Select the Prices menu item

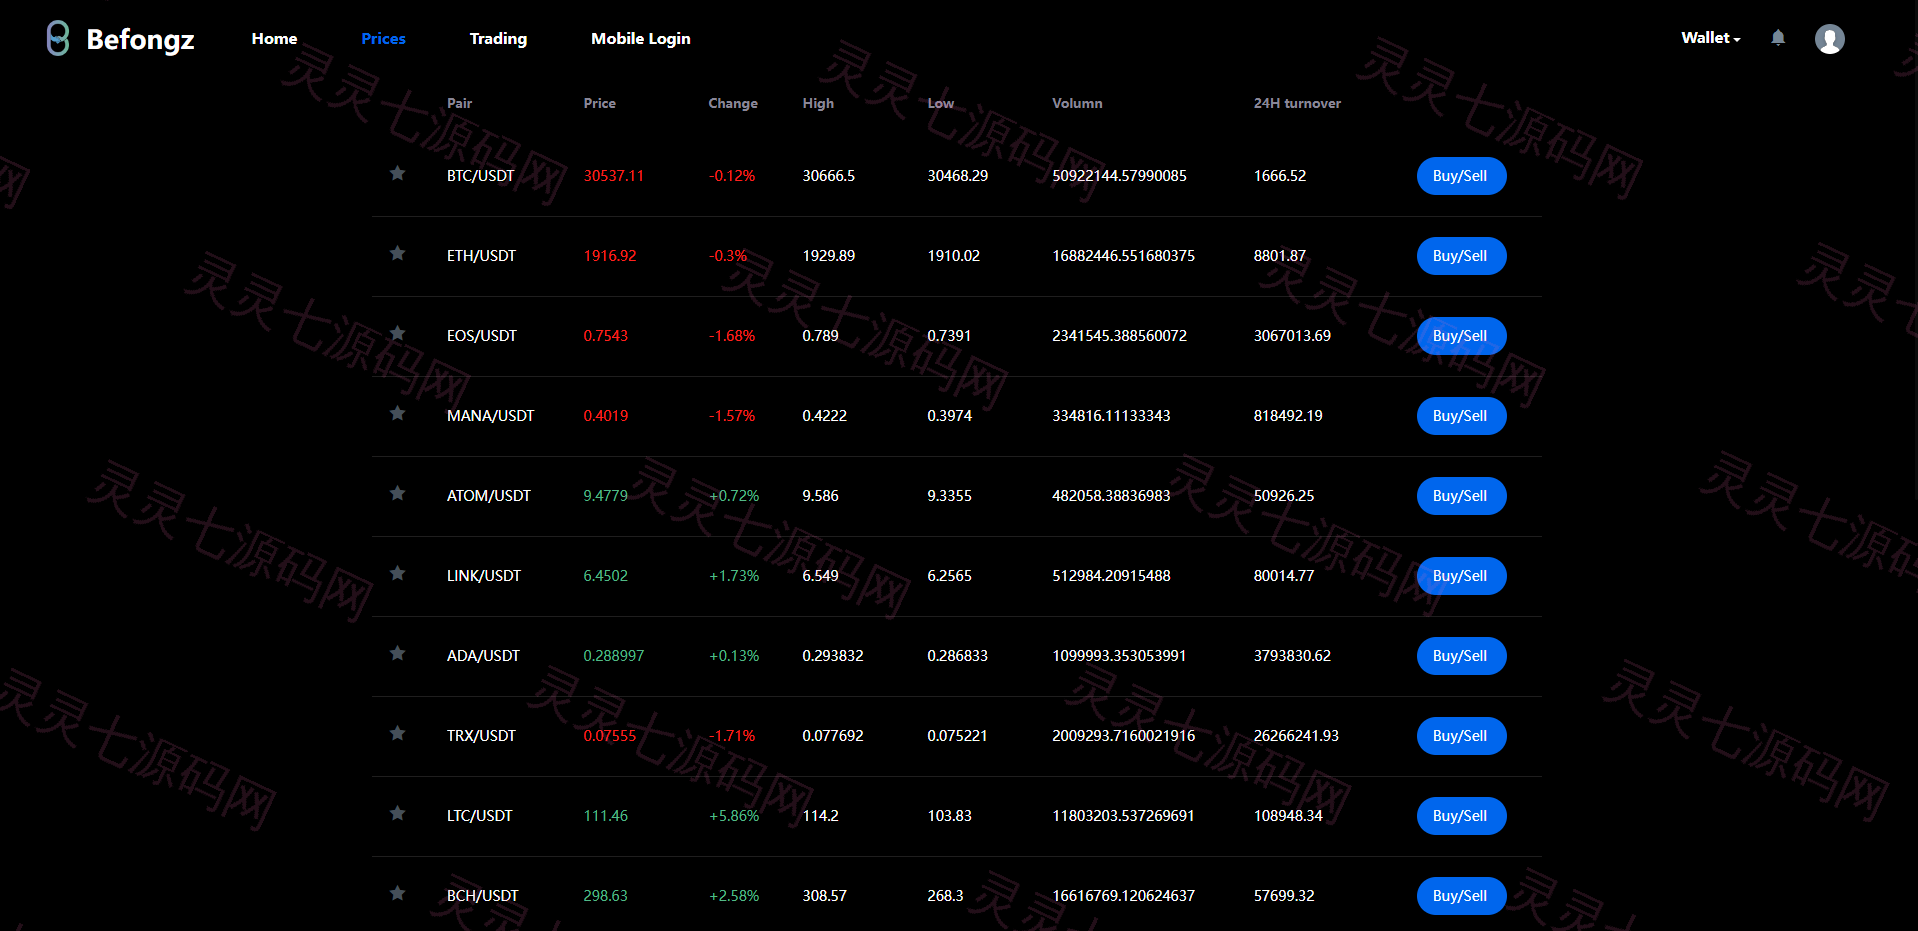[x=383, y=39]
